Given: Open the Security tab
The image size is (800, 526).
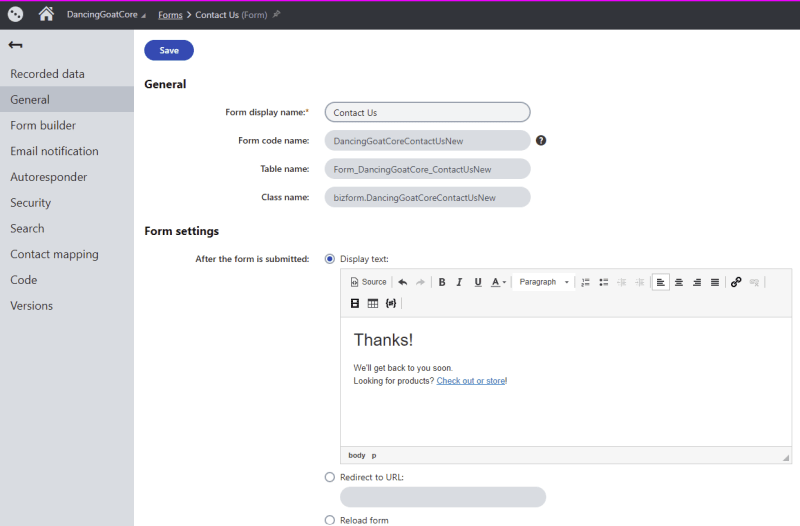Looking at the screenshot, I should [67, 203].
